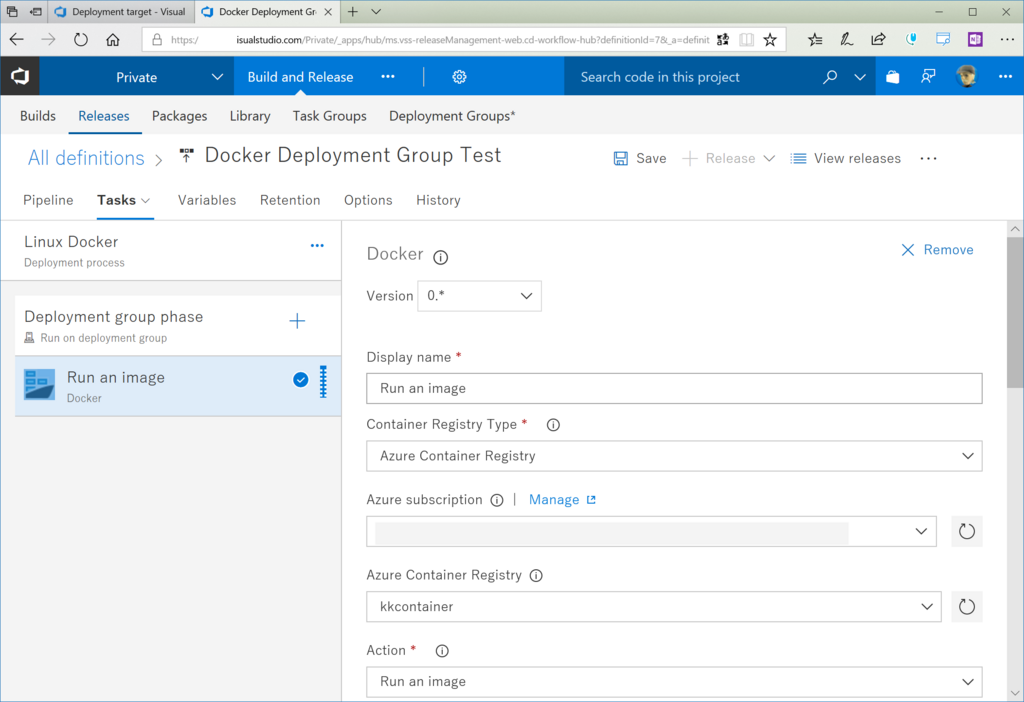Open the History tab

point(438,200)
